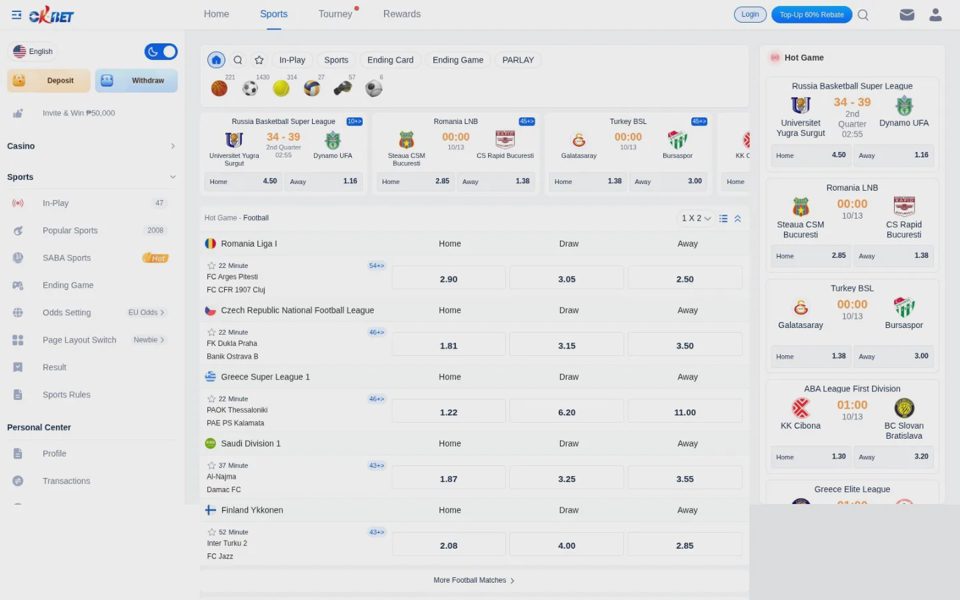Click the Withdraw button
The width and height of the screenshot is (960, 600).
tap(136, 81)
